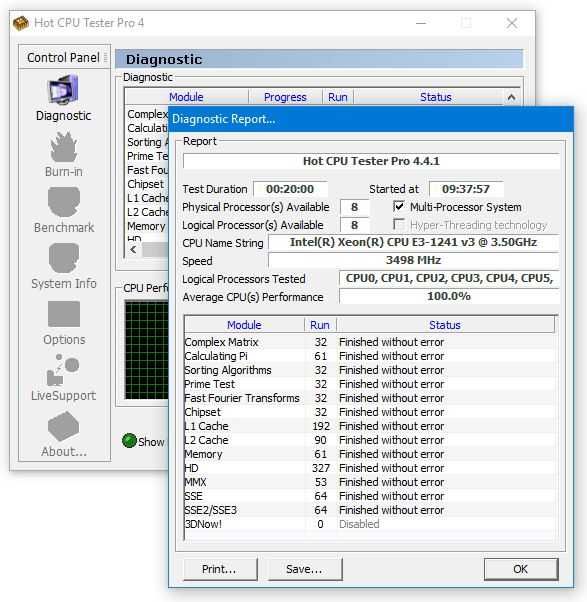Screen dimensions: 587x602
Task: Open the About... box icon
Action: click(x=63, y=426)
